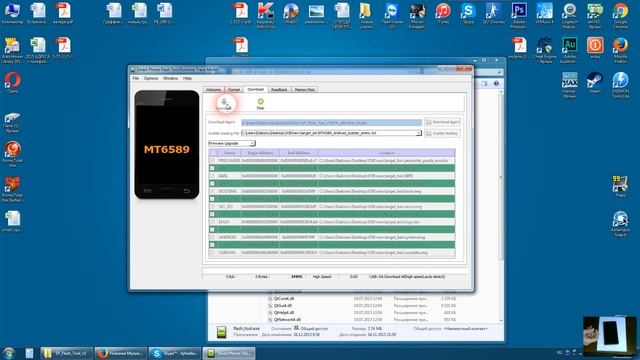640x360 pixels.
Task: Open the Opera desktop shortcut
Action: point(12,82)
